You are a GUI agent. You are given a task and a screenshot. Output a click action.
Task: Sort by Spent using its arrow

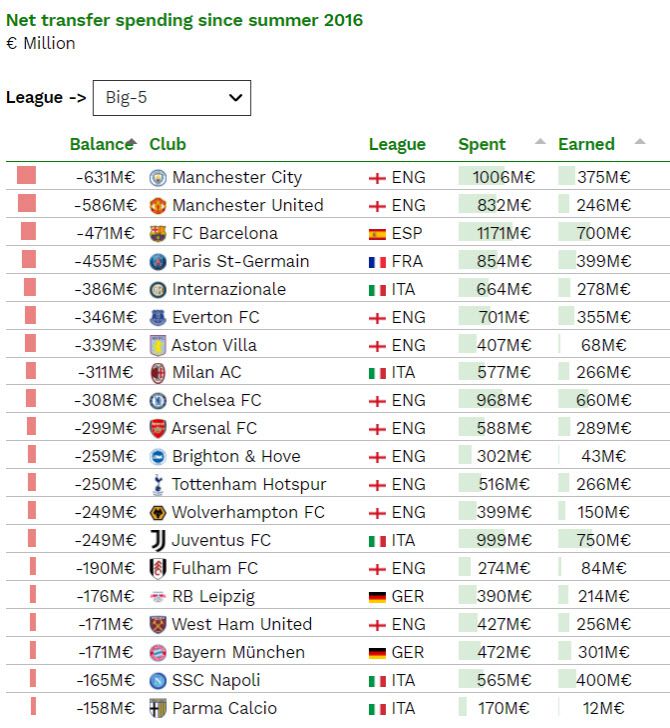pos(540,142)
